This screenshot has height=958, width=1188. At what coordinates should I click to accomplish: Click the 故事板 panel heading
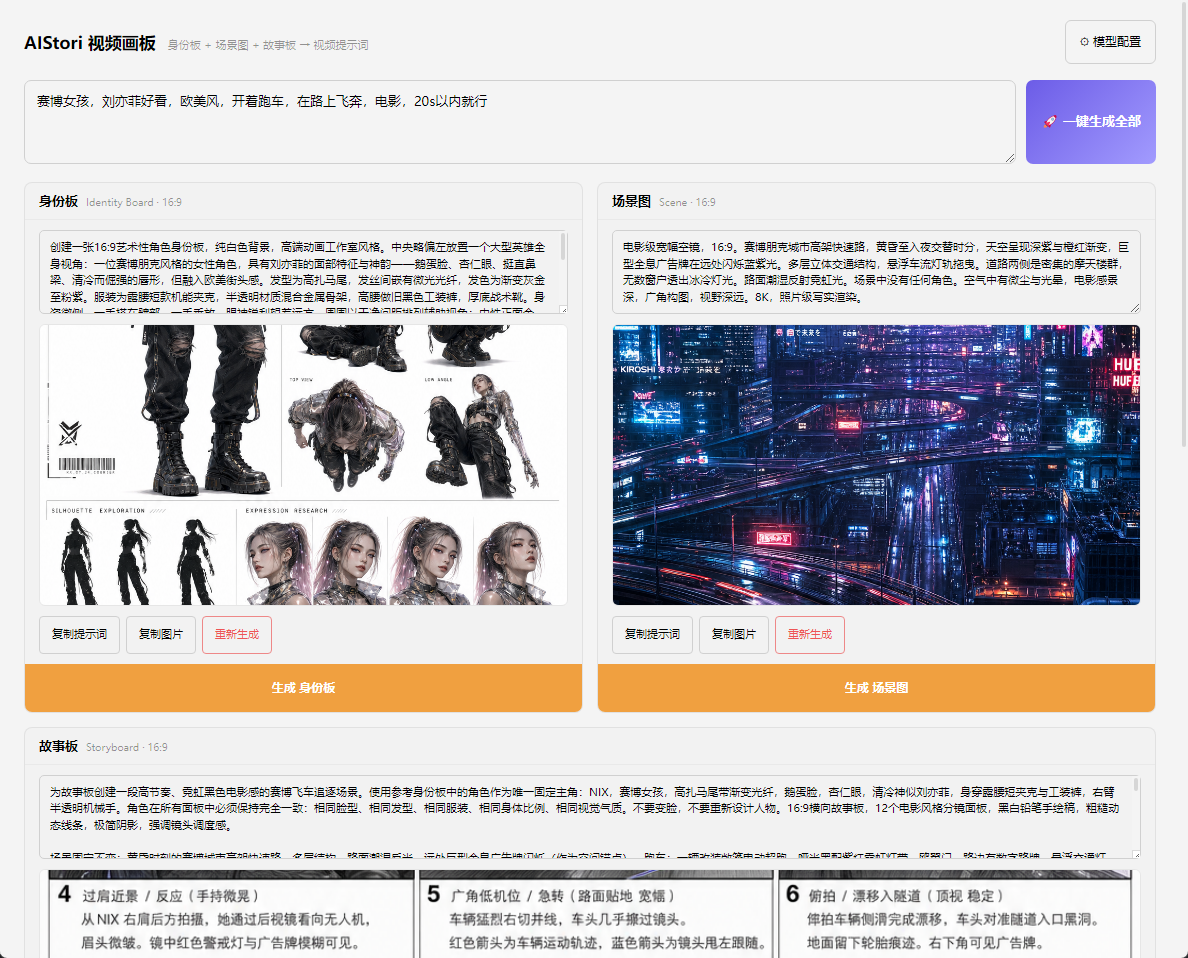58,747
